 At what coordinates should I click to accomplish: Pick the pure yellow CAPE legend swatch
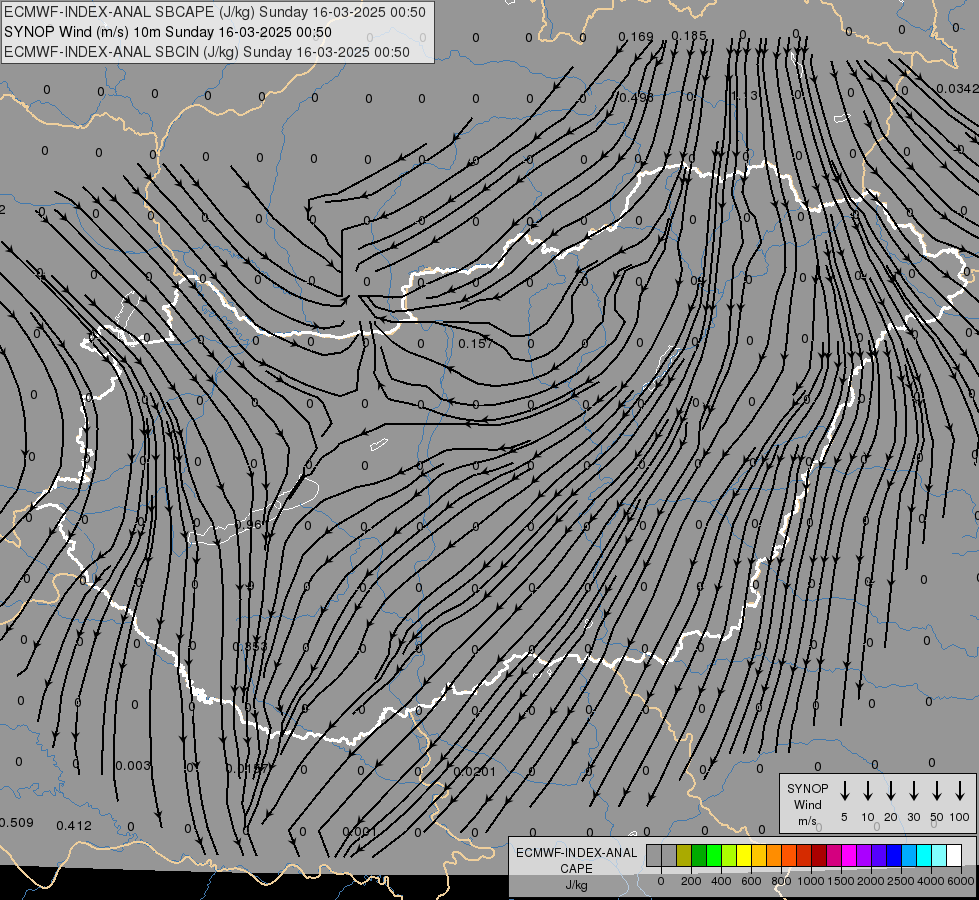(744, 855)
